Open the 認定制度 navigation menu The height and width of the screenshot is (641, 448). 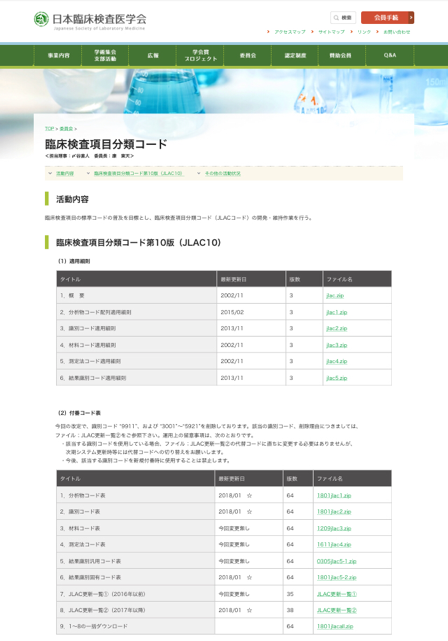[295, 55]
